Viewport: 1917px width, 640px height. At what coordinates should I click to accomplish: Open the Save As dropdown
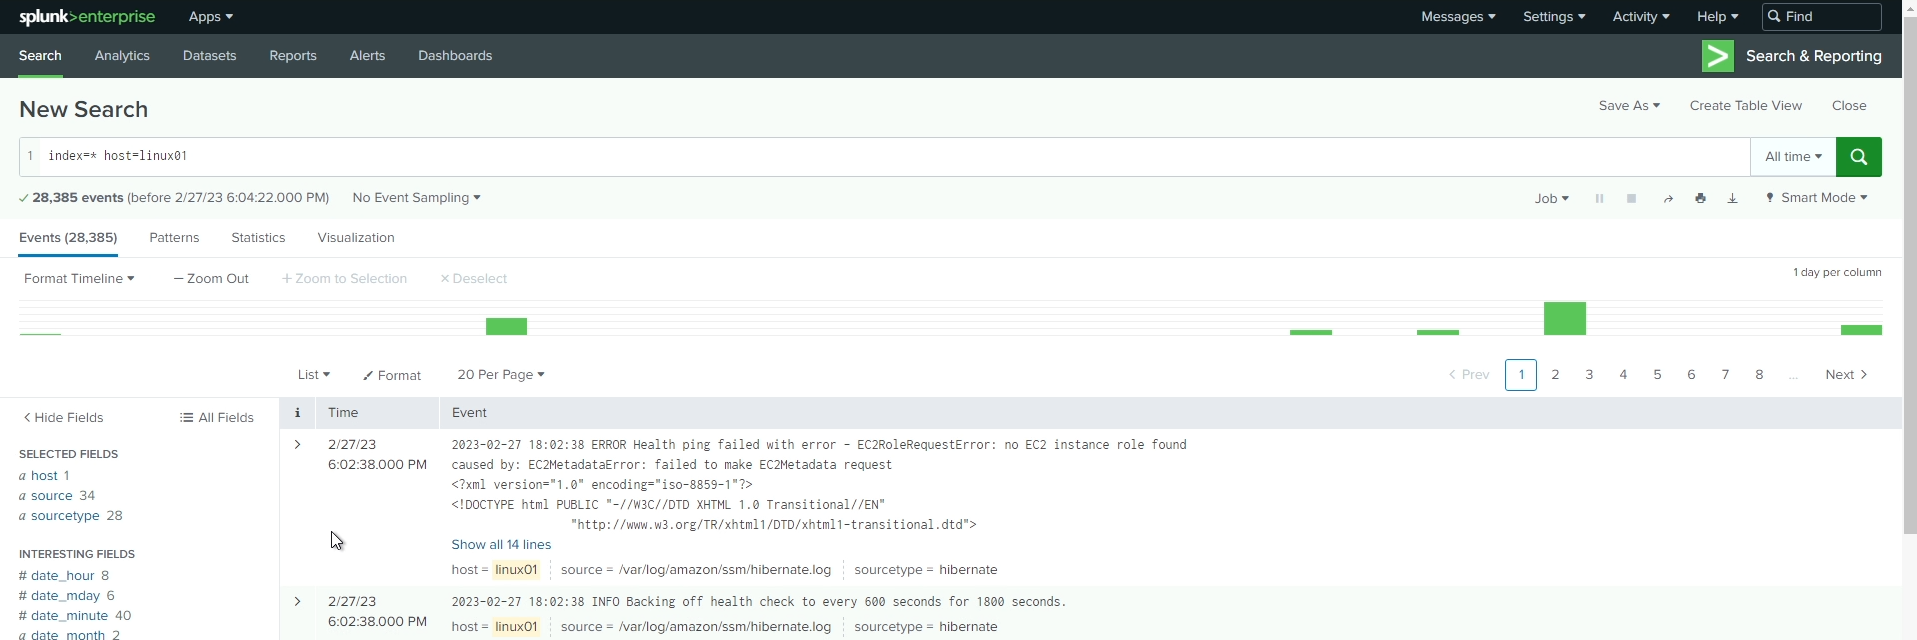tap(1629, 106)
